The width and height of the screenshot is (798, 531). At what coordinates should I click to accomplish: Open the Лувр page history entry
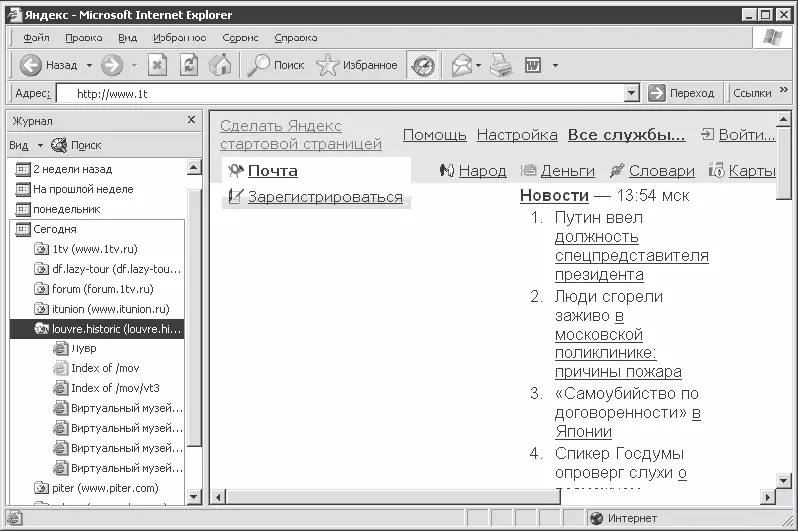pyautogui.click(x=75, y=349)
